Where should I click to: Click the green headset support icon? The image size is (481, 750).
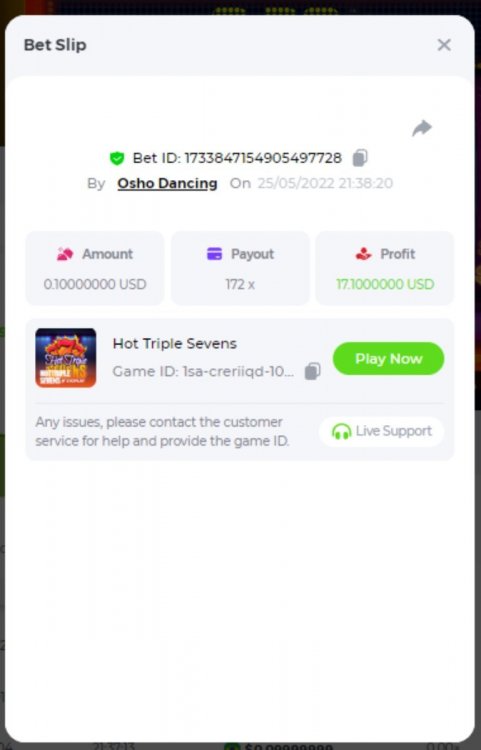tap(341, 431)
